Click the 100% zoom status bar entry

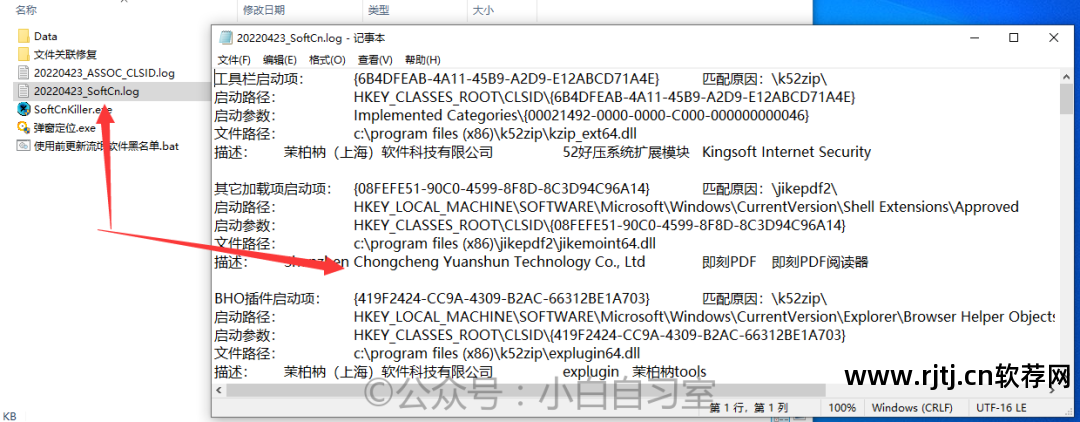tap(843, 408)
